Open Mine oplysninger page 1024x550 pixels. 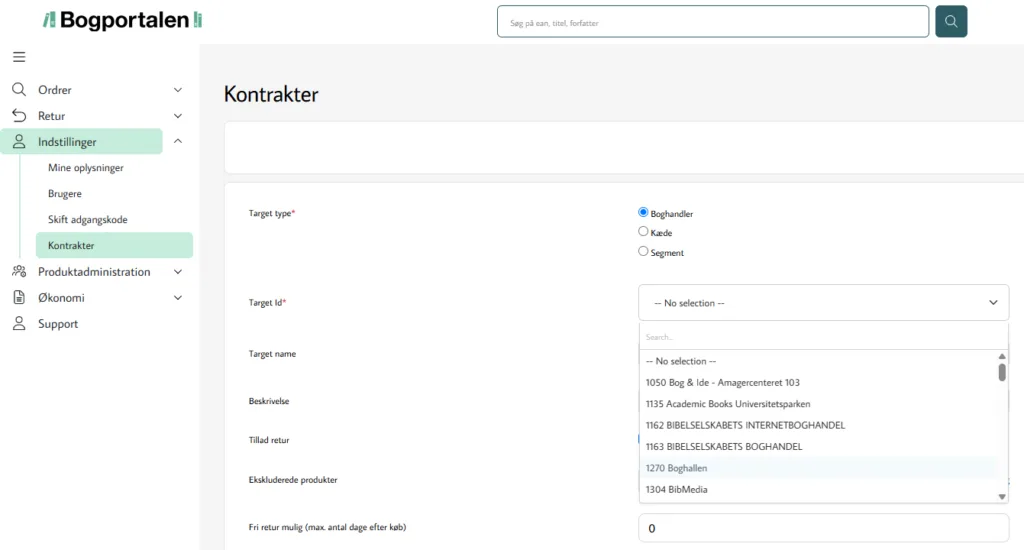(x=86, y=168)
